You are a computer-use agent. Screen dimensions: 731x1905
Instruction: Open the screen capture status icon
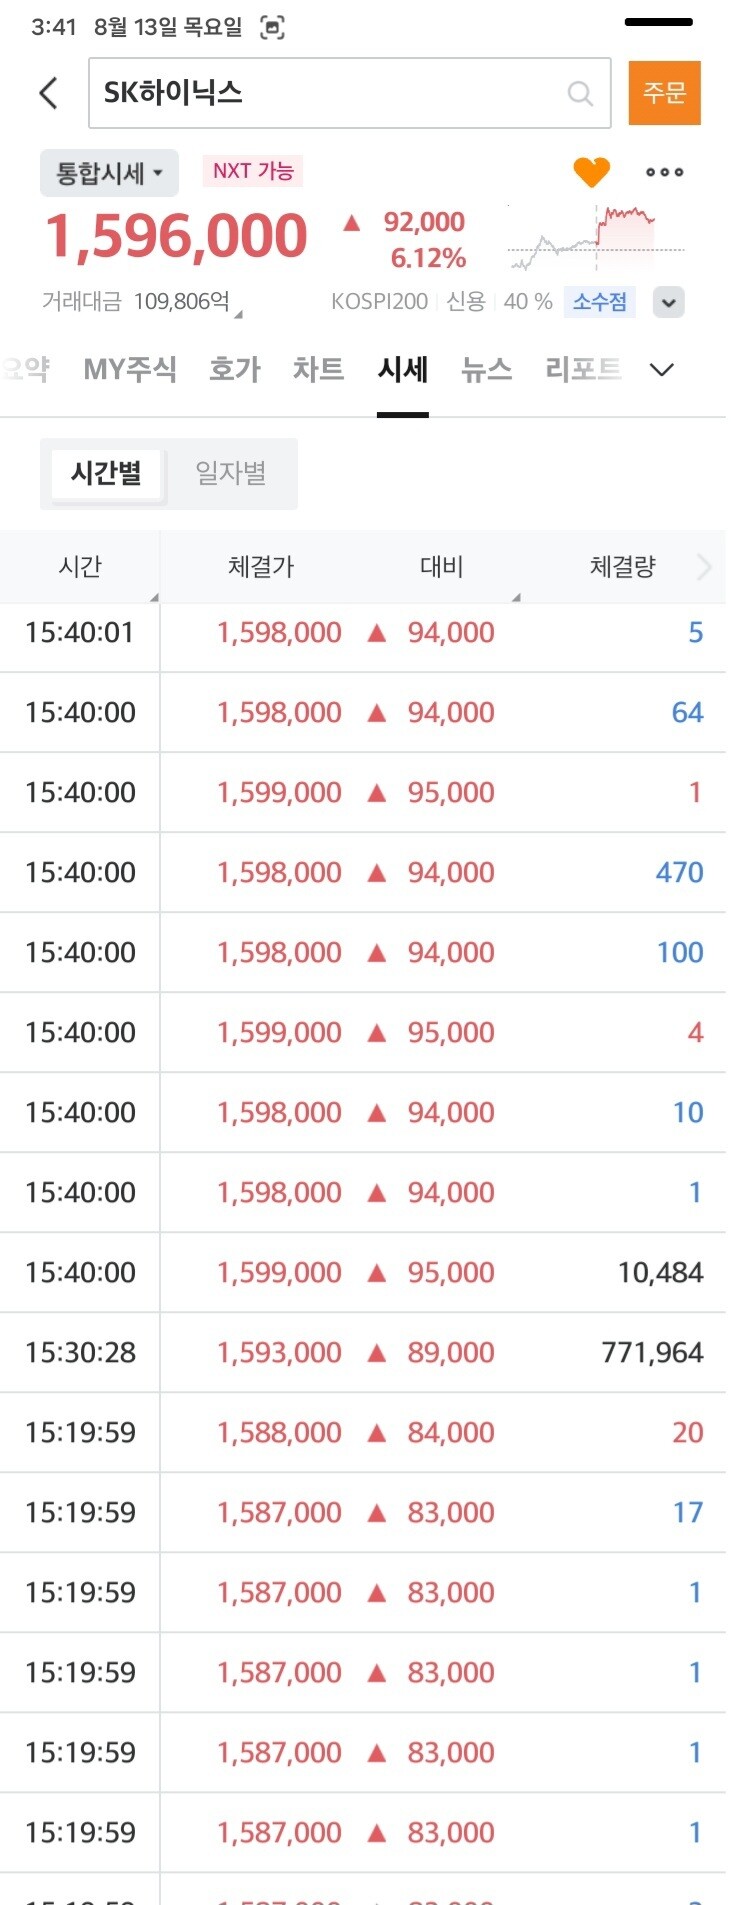point(272,28)
